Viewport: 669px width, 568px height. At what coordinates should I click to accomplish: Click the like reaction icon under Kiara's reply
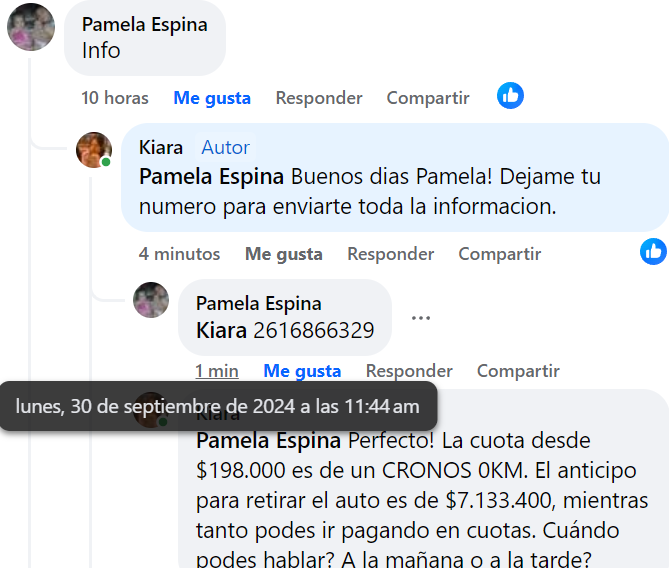pyautogui.click(x=654, y=252)
